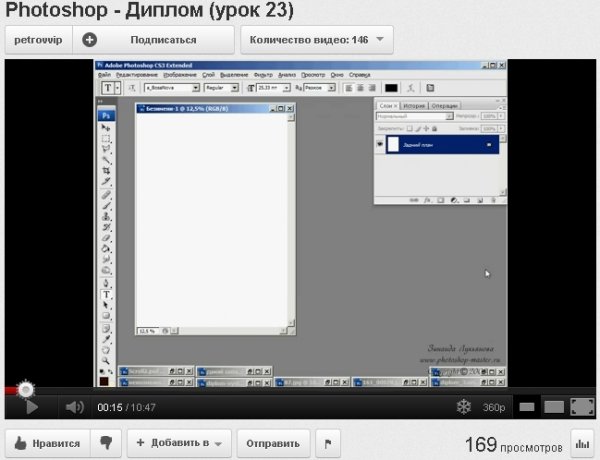The width and height of the screenshot is (600, 460).
Task: Open the layer opacity 100% arrow
Action: [501, 116]
